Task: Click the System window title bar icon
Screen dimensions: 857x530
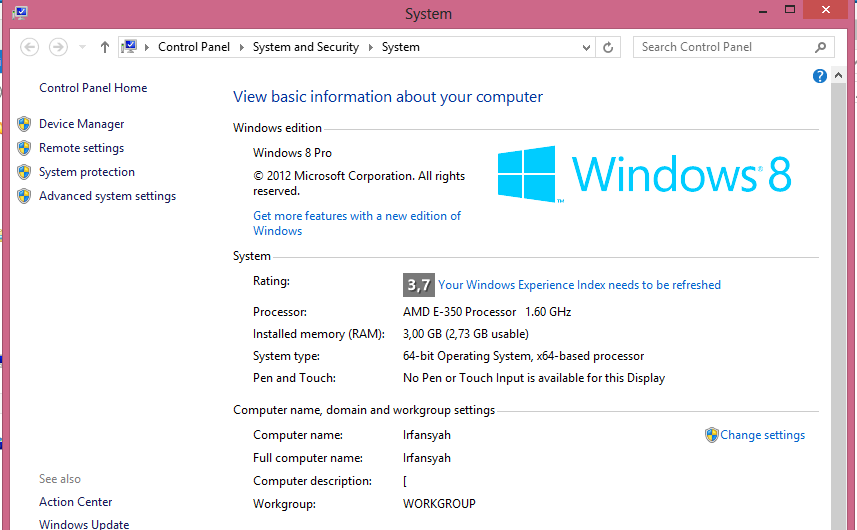Action: [20, 13]
